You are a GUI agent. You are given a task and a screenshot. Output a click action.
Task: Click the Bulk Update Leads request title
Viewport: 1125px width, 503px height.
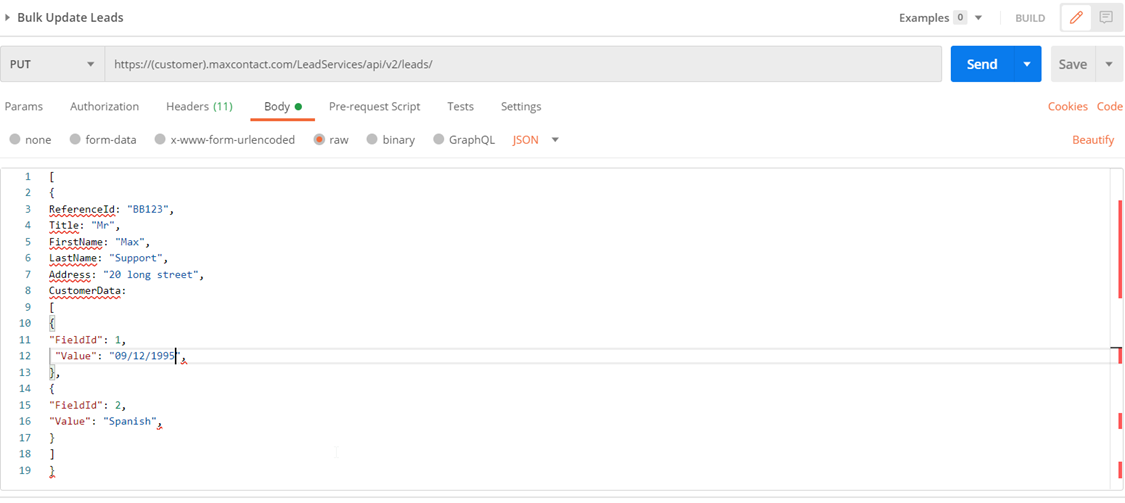[x=70, y=18]
